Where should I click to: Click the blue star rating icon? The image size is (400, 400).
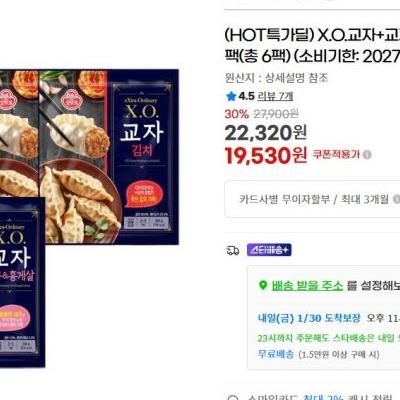tap(231, 96)
